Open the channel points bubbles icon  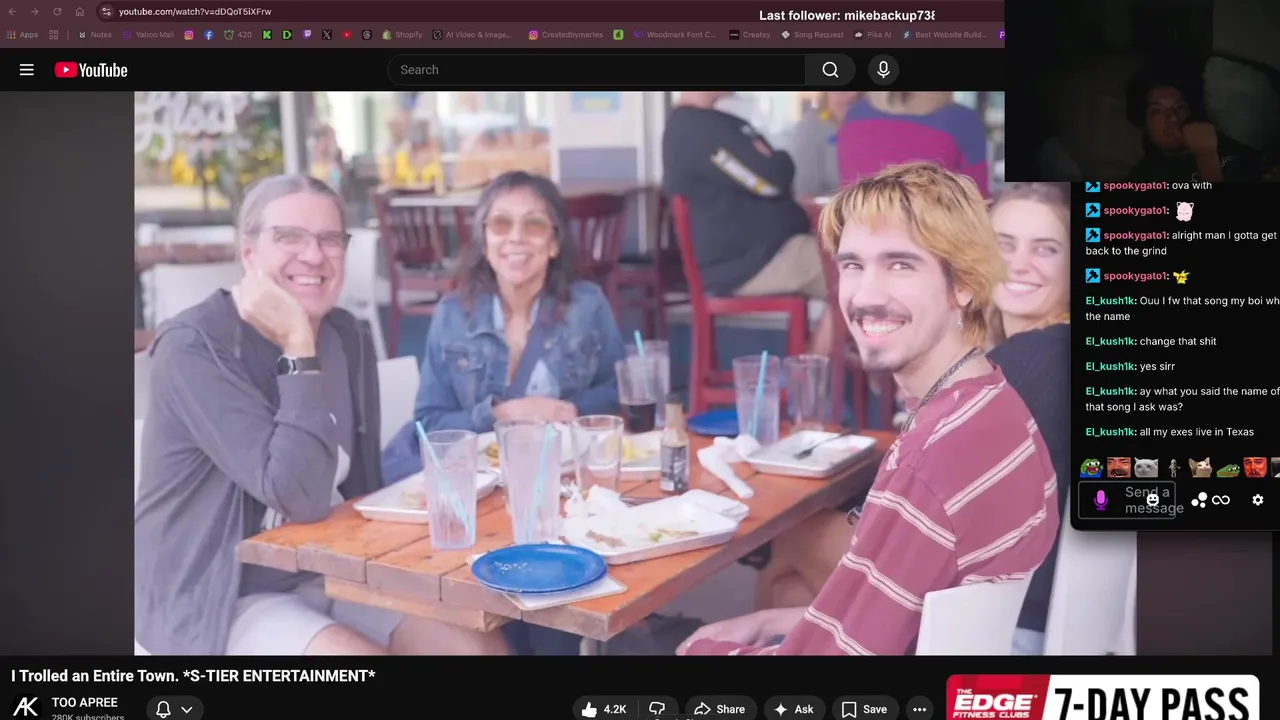[1199, 500]
